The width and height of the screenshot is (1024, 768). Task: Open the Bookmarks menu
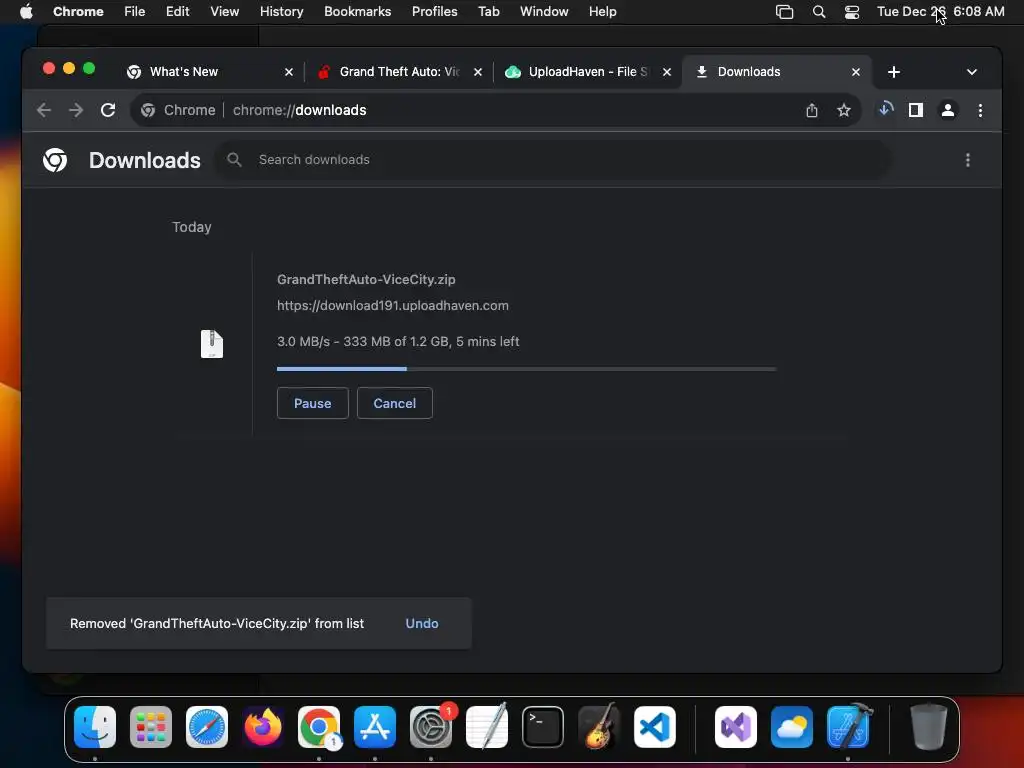click(x=357, y=12)
